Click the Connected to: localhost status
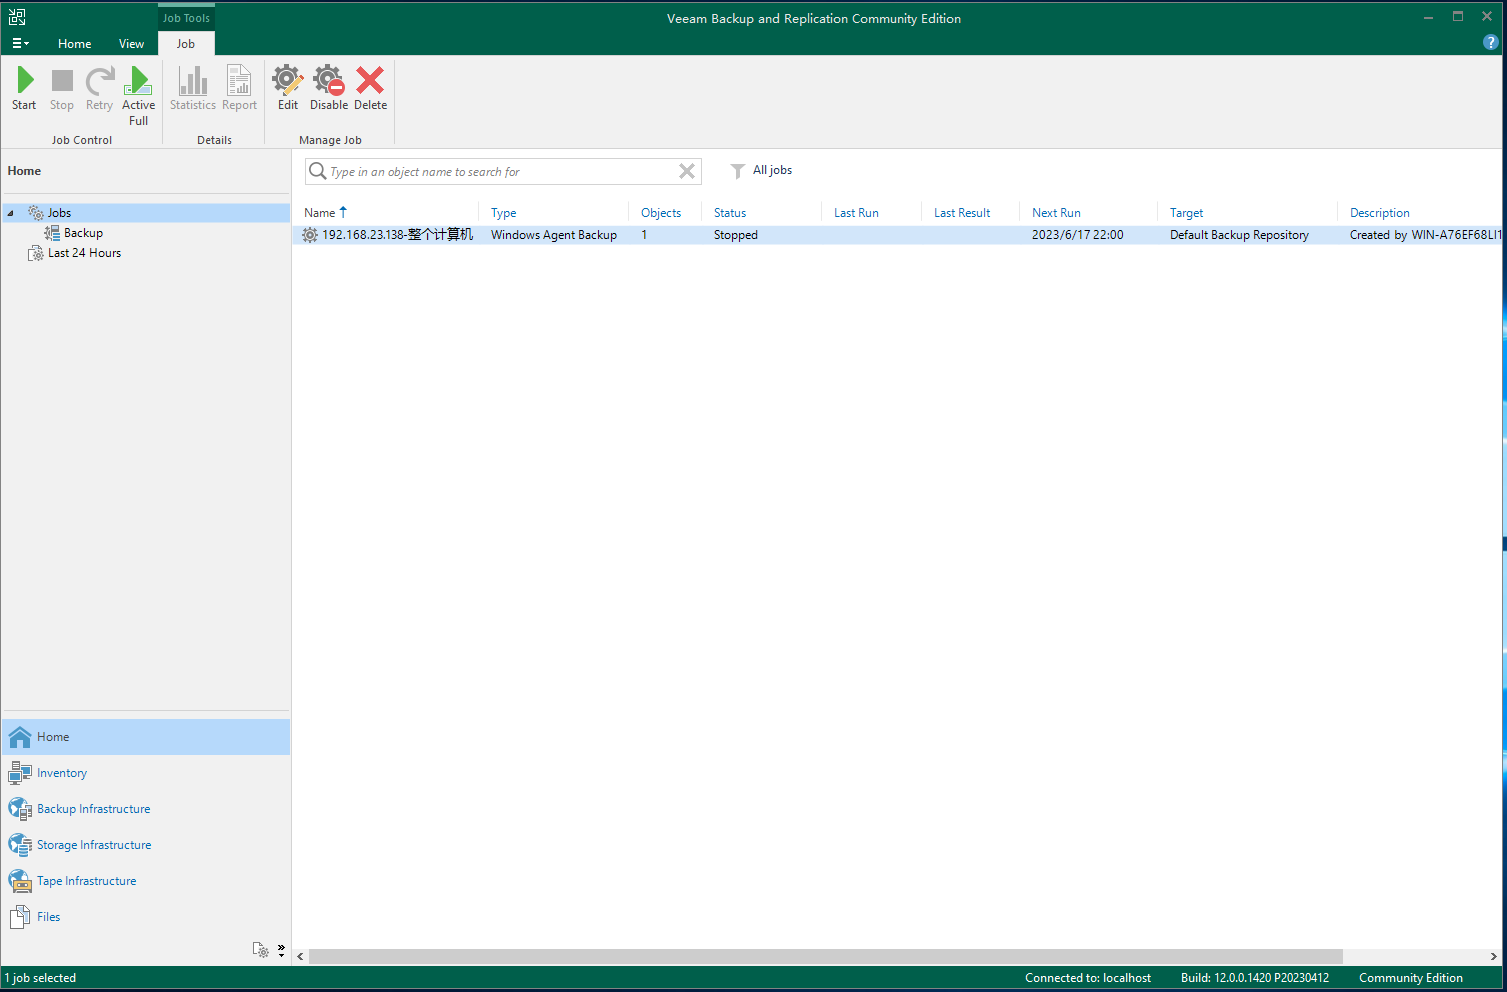The width and height of the screenshot is (1507, 992). pos(1088,978)
